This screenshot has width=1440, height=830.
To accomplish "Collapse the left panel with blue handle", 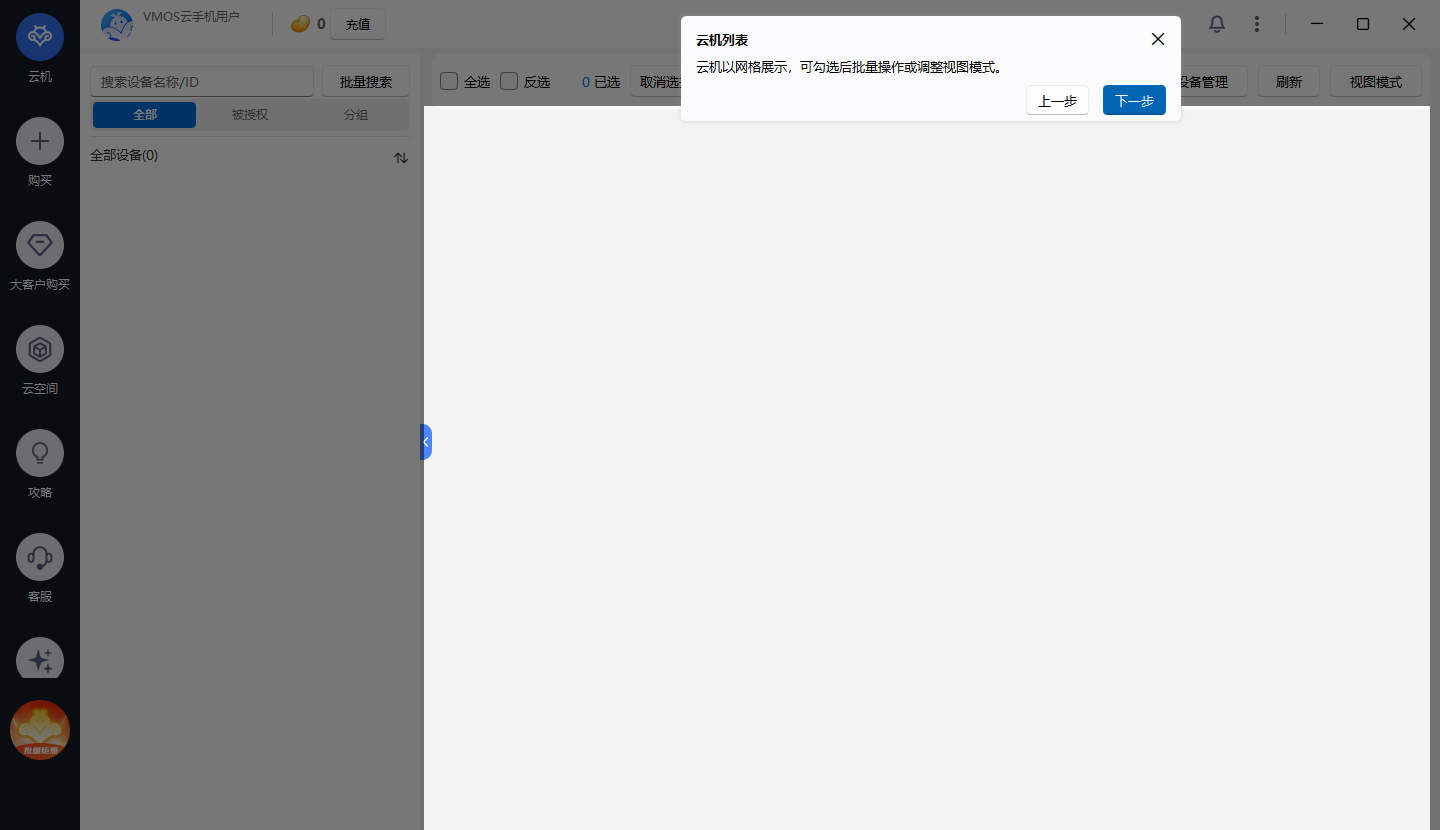I will click(426, 442).
